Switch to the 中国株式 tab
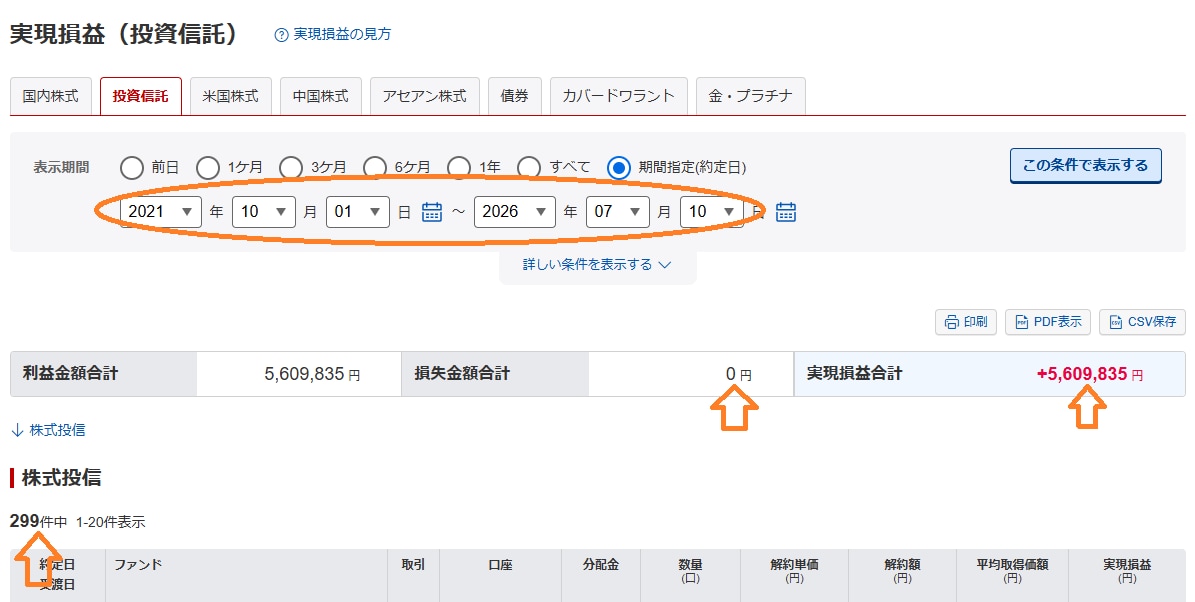1195x602 pixels. coord(321,96)
